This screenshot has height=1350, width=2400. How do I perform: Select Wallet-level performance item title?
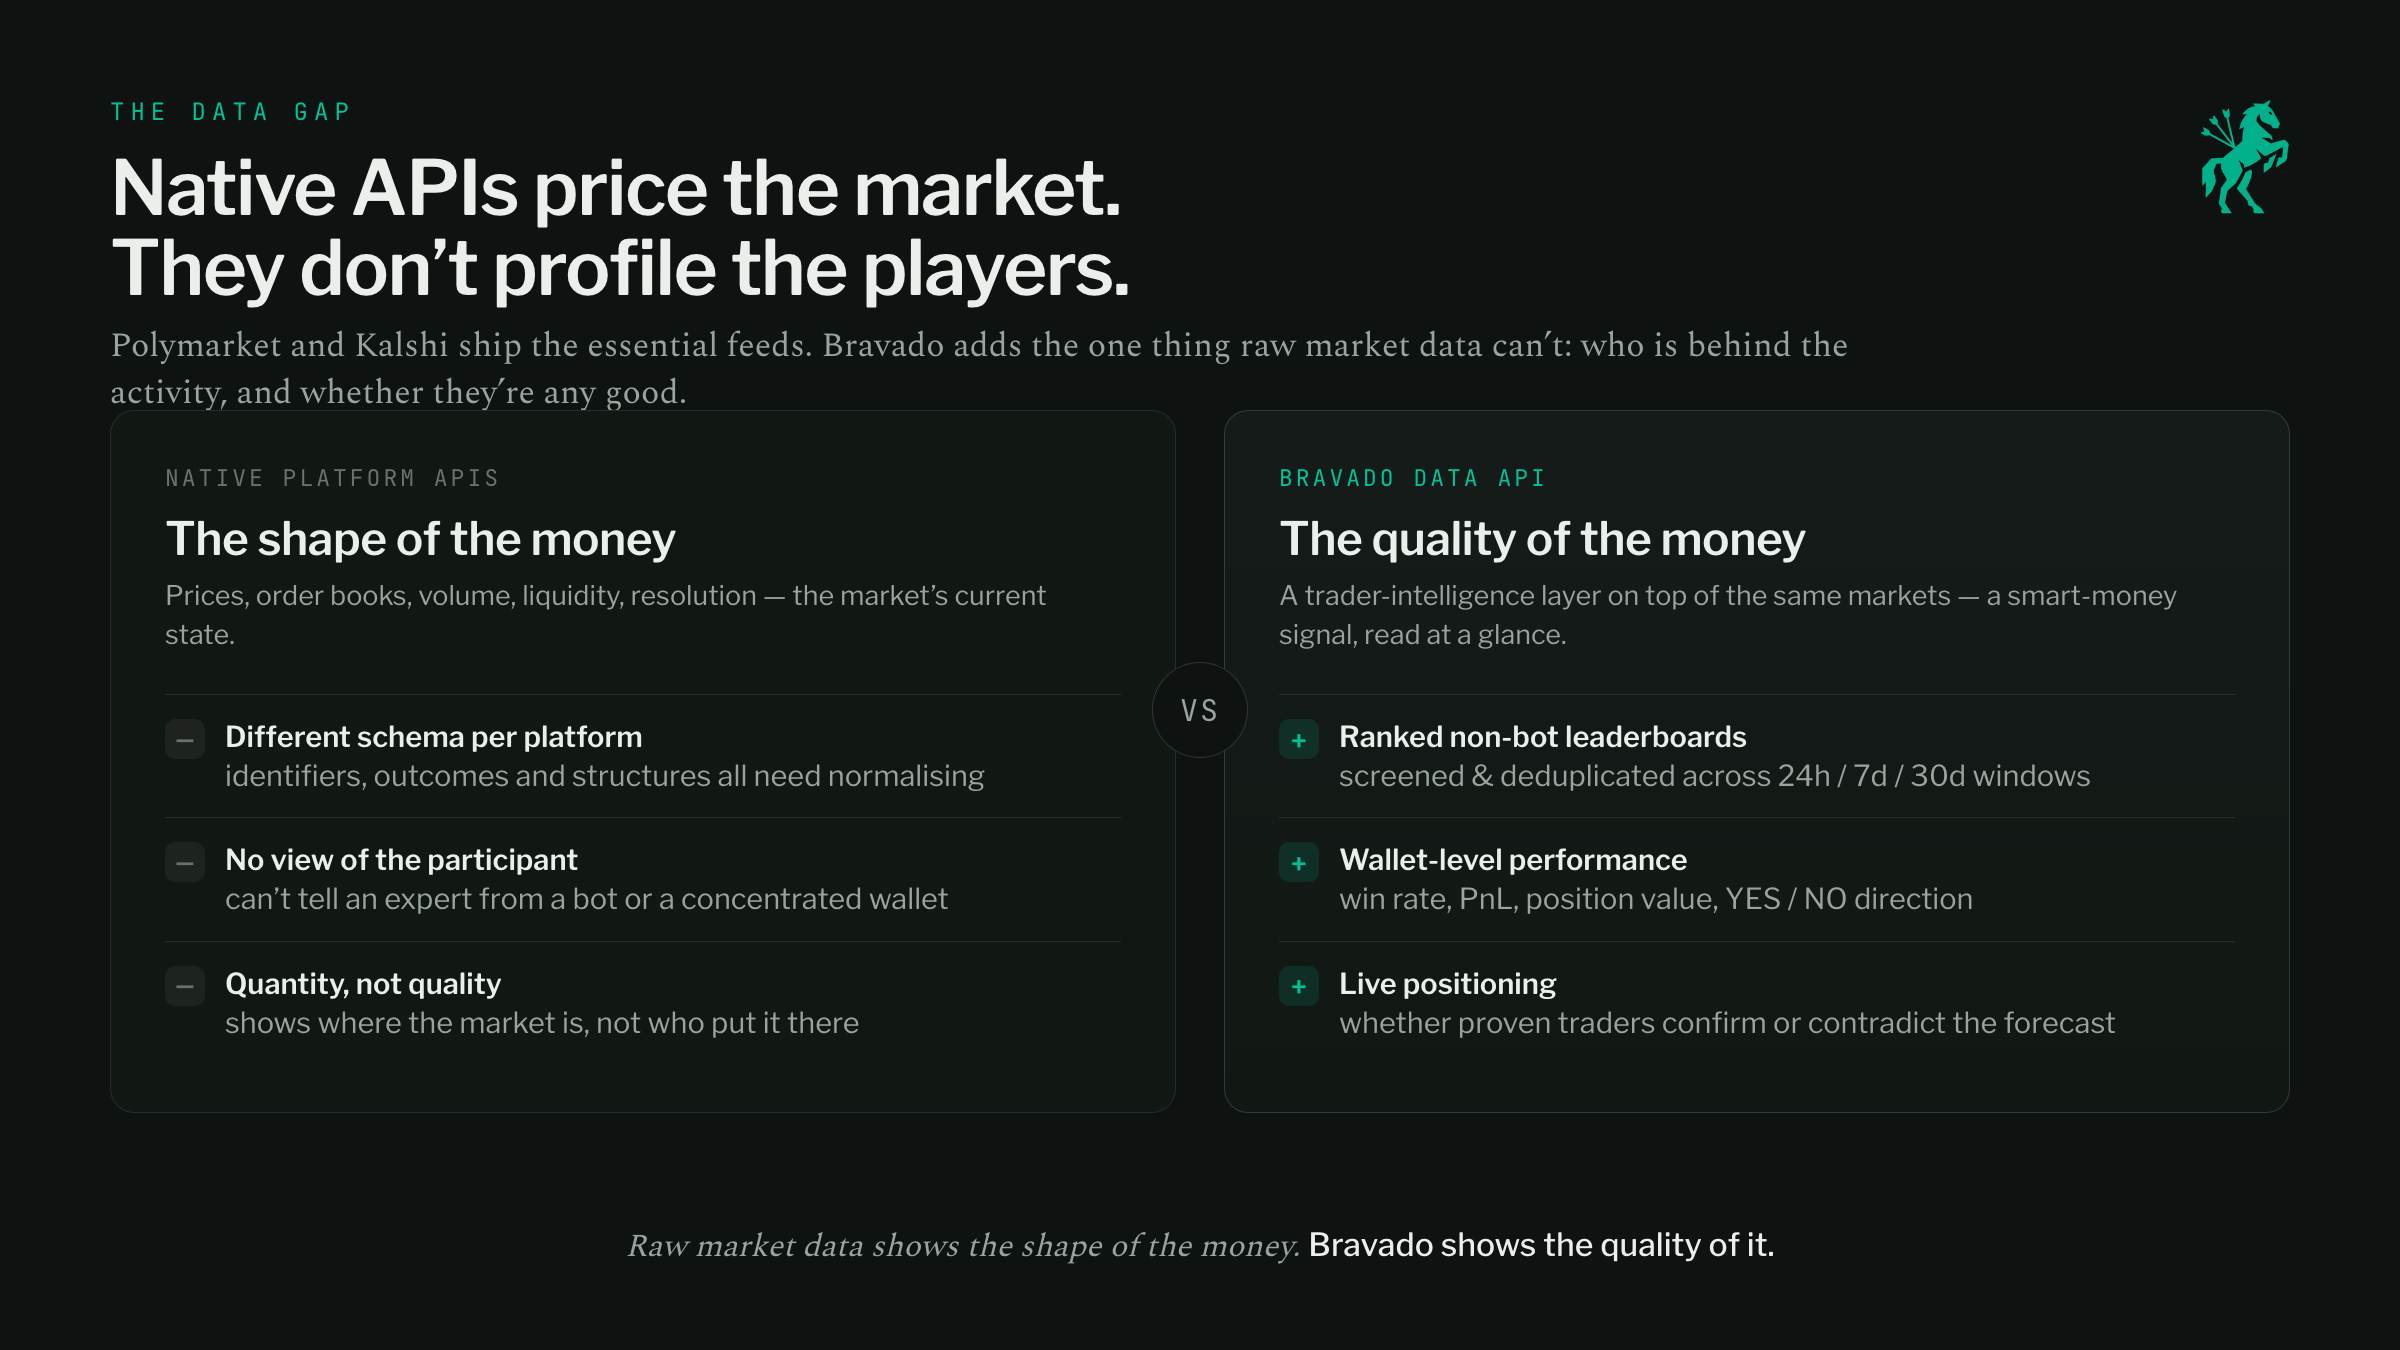(1513, 860)
